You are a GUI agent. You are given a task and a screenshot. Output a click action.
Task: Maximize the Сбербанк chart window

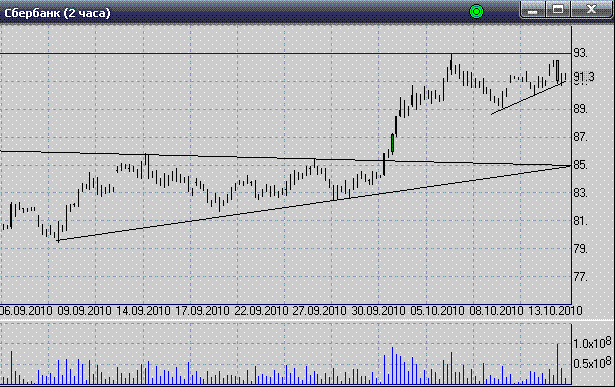click(558, 9)
